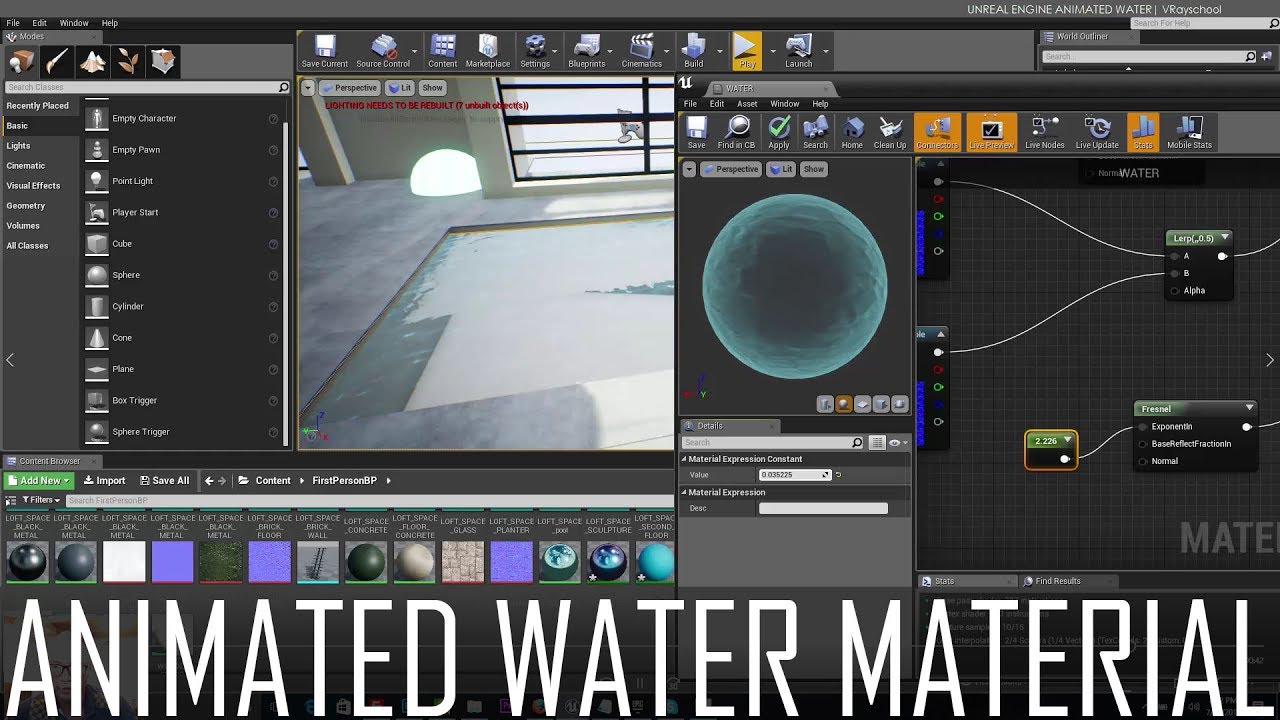Click the Clean Up icon

pyautogui.click(x=890, y=132)
